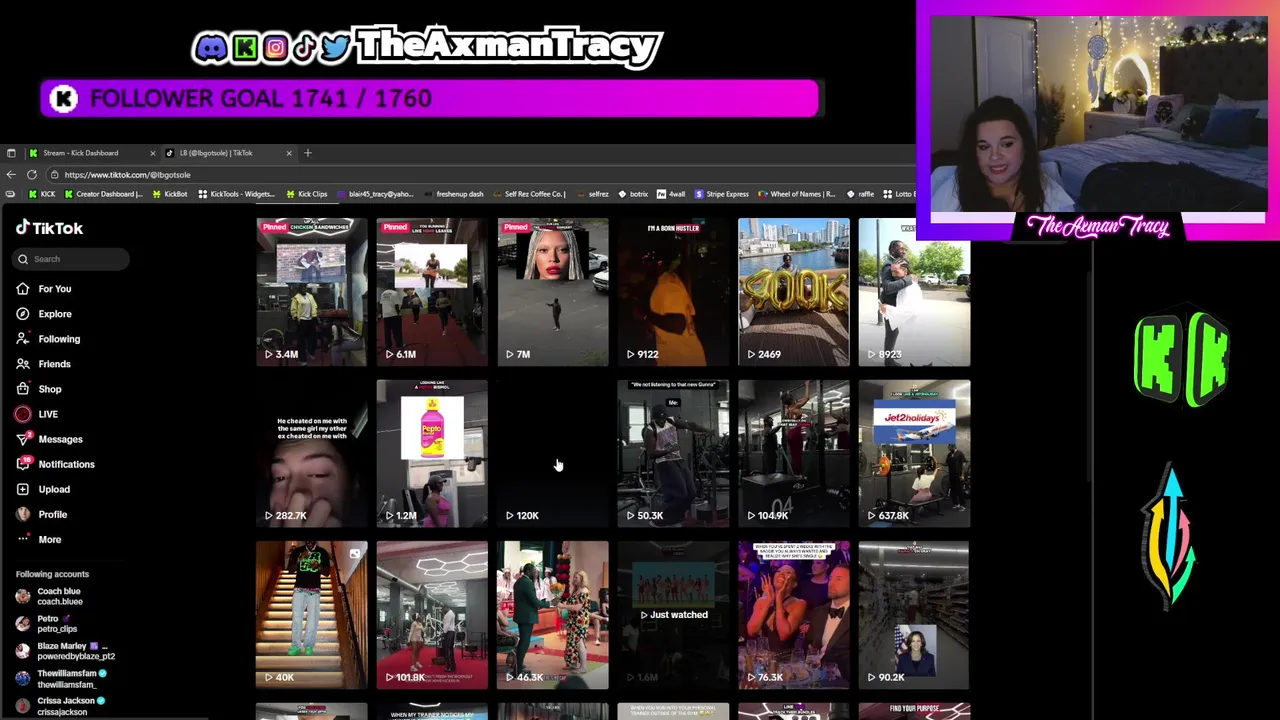The width and height of the screenshot is (1280, 720).
Task: Open the Just watched video
Action: 673,615
